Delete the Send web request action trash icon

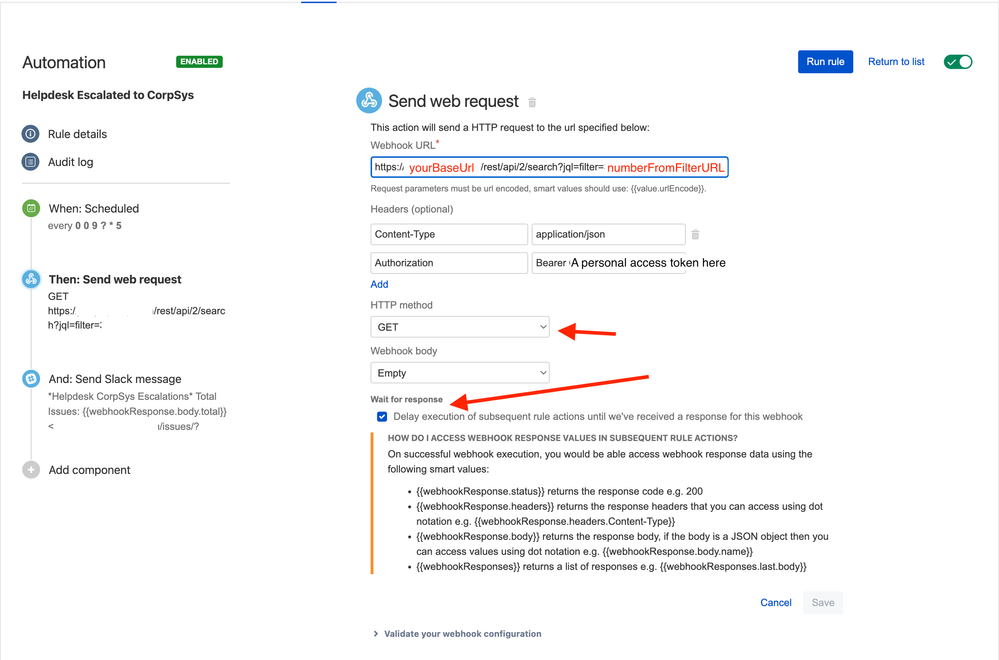tap(532, 102)
